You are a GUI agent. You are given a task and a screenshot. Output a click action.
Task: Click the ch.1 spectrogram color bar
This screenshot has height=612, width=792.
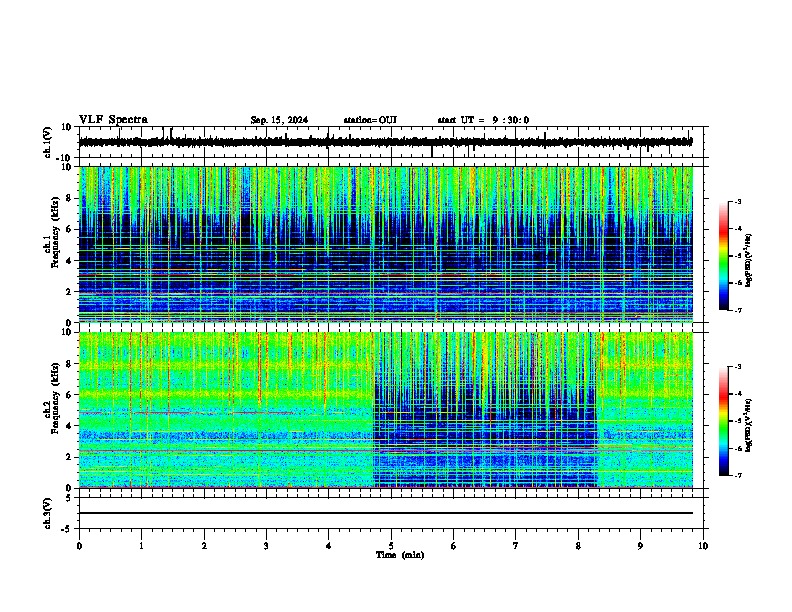coord(724,256)
